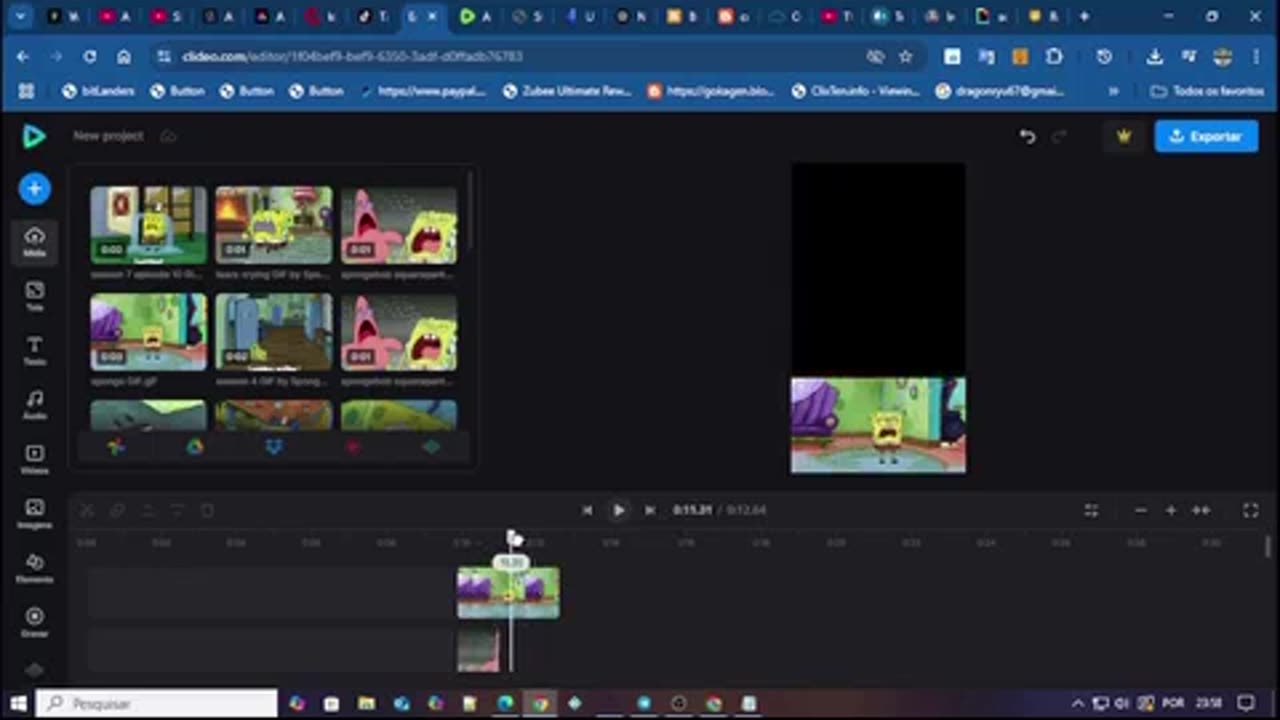Click the playhead marker on the timeline
Image resolution: width=1280 pixels, height=720 pixels.
click(x=513, y=540)
